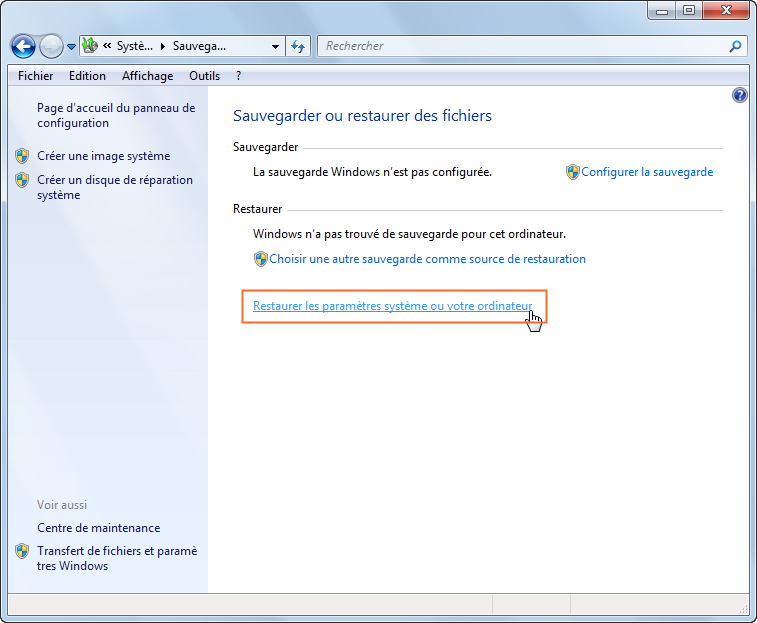Click the resize grip in status bar corner

pos(743,609)
